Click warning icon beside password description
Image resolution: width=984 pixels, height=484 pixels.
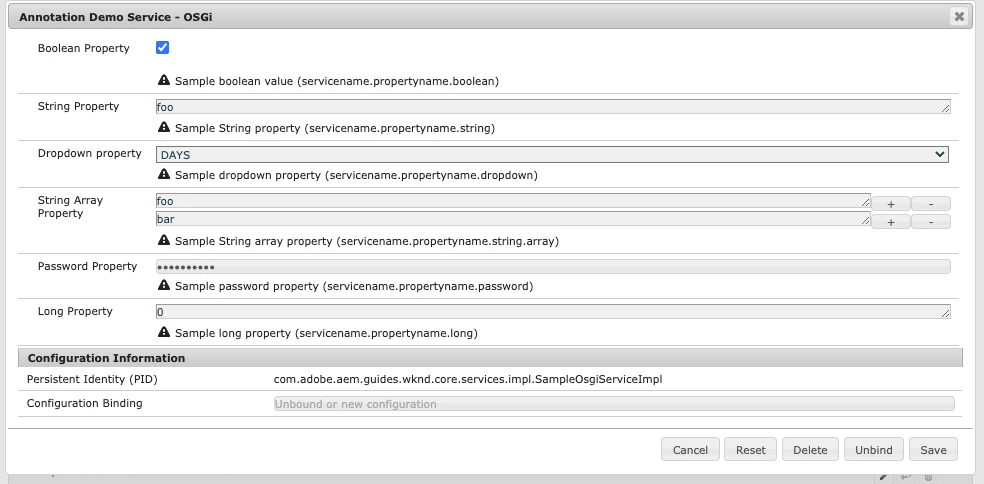click(x=164, y=285)
